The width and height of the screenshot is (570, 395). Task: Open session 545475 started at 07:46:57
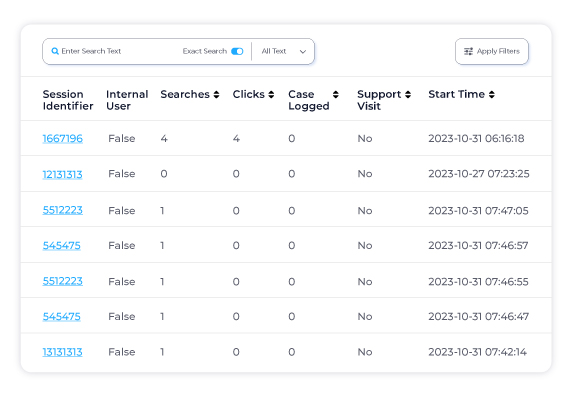tap(61, 246)
